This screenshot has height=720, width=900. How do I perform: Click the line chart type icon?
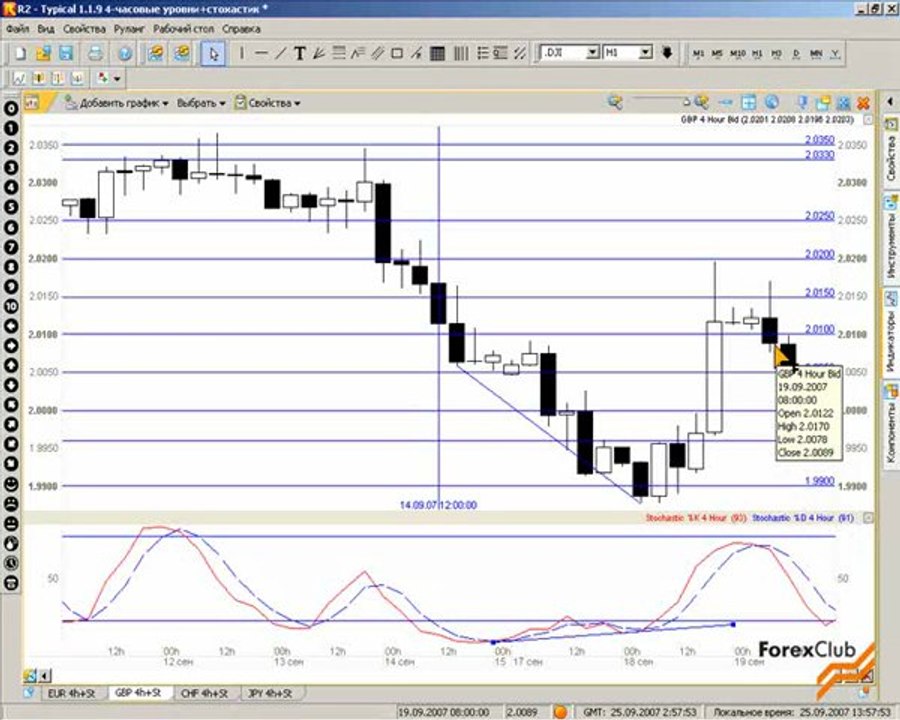tap(19, 78)
